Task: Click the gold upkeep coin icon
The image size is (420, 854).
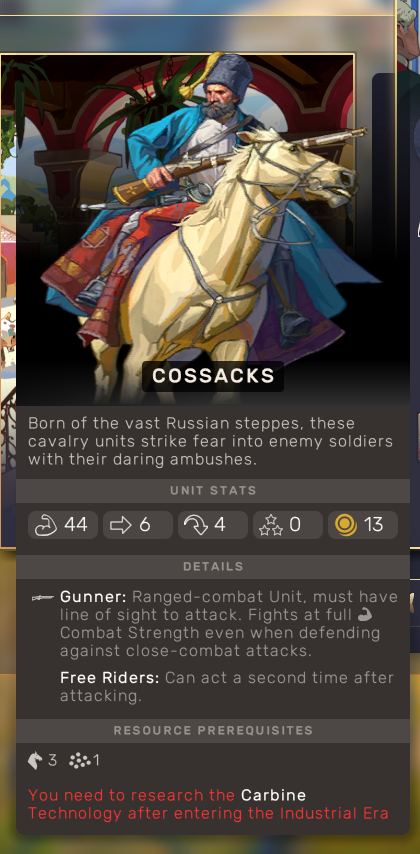Action: 346,525
